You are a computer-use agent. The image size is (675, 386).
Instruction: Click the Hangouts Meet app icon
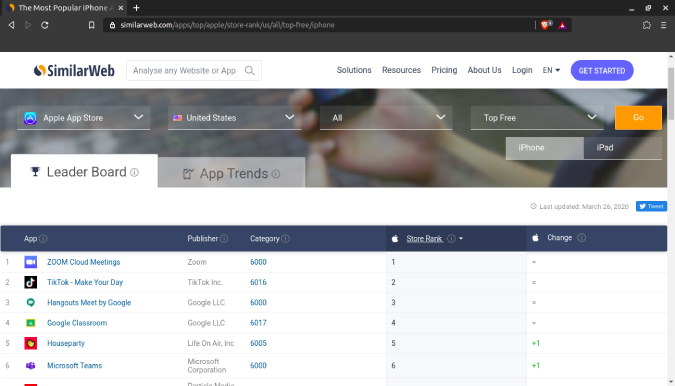pyautogui.click(x=31, y=303)
